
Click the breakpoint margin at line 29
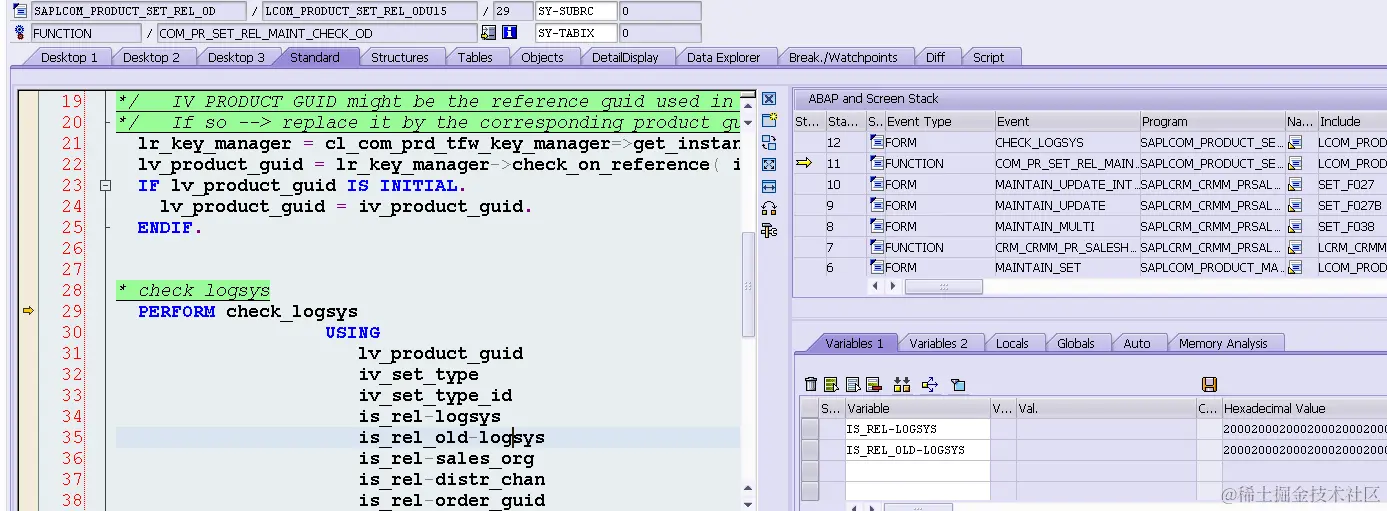point(28,311)
